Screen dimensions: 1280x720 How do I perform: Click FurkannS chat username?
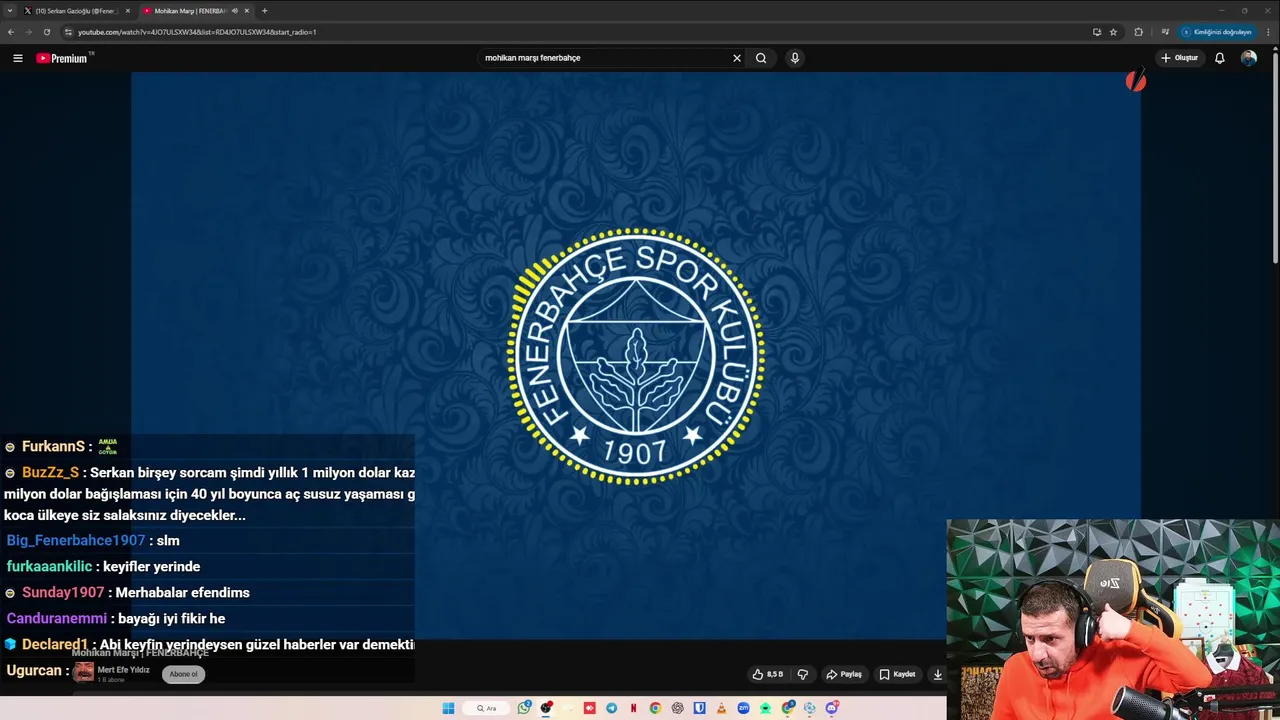(53, 446)
